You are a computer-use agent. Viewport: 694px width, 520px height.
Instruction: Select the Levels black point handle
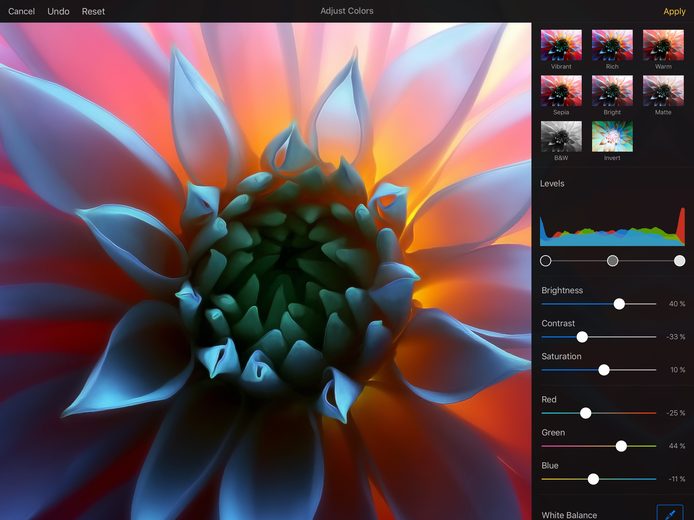(546, 261)
